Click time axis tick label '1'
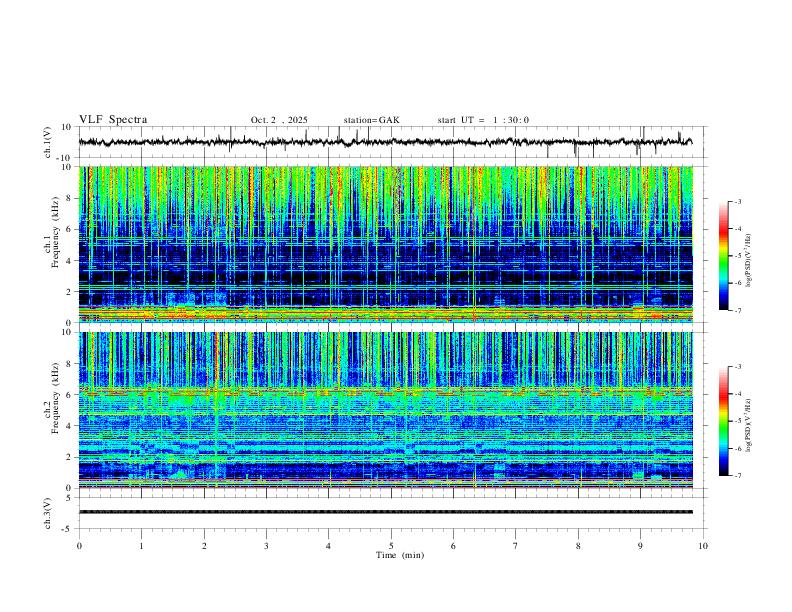This screenshot has height=612, width=792. click(141, 546)
